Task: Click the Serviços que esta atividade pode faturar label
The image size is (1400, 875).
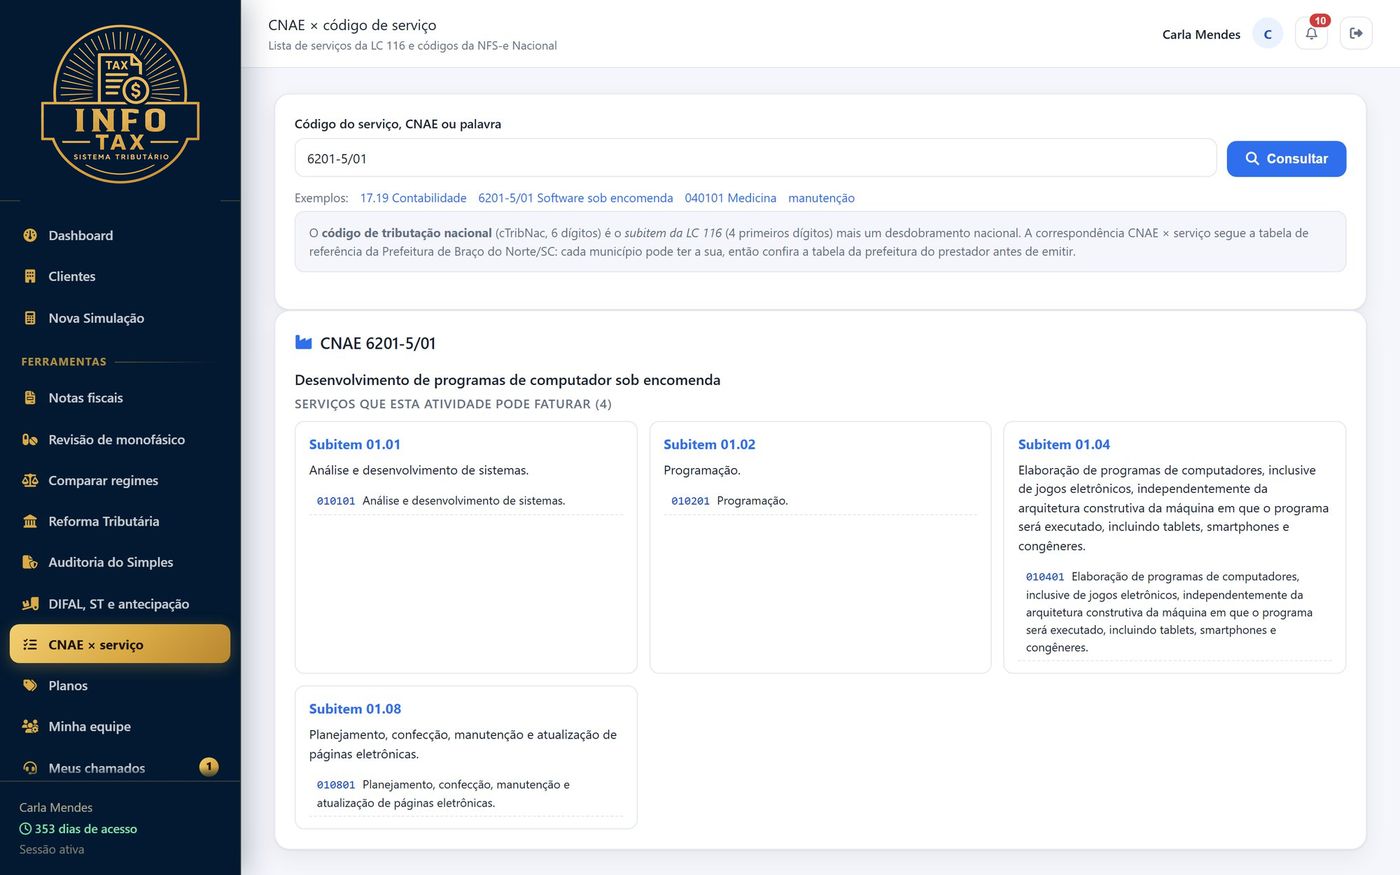Action: click(453, 404)
